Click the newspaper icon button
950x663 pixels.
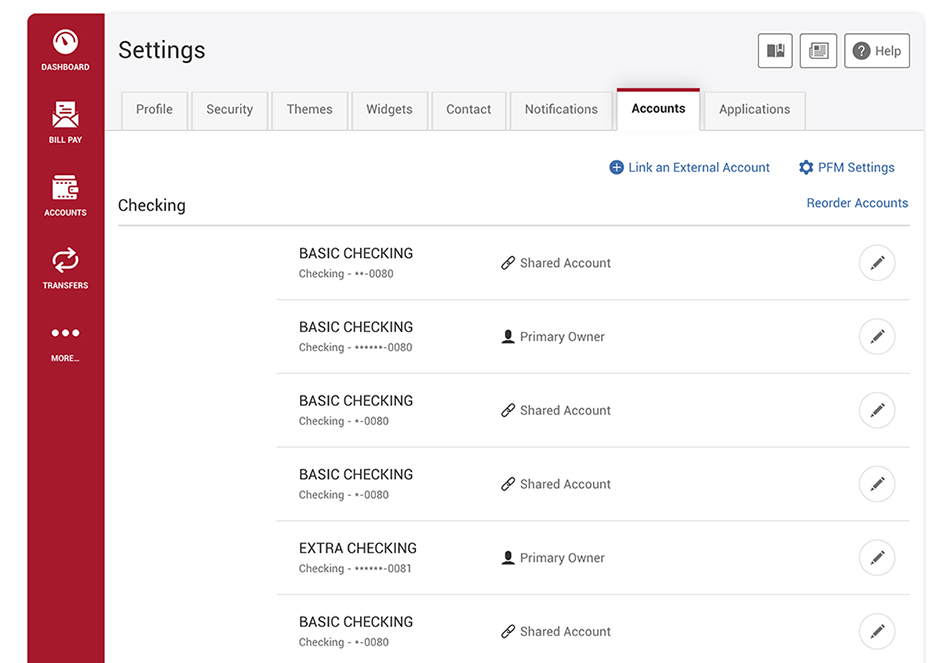(x=818, y=50)
